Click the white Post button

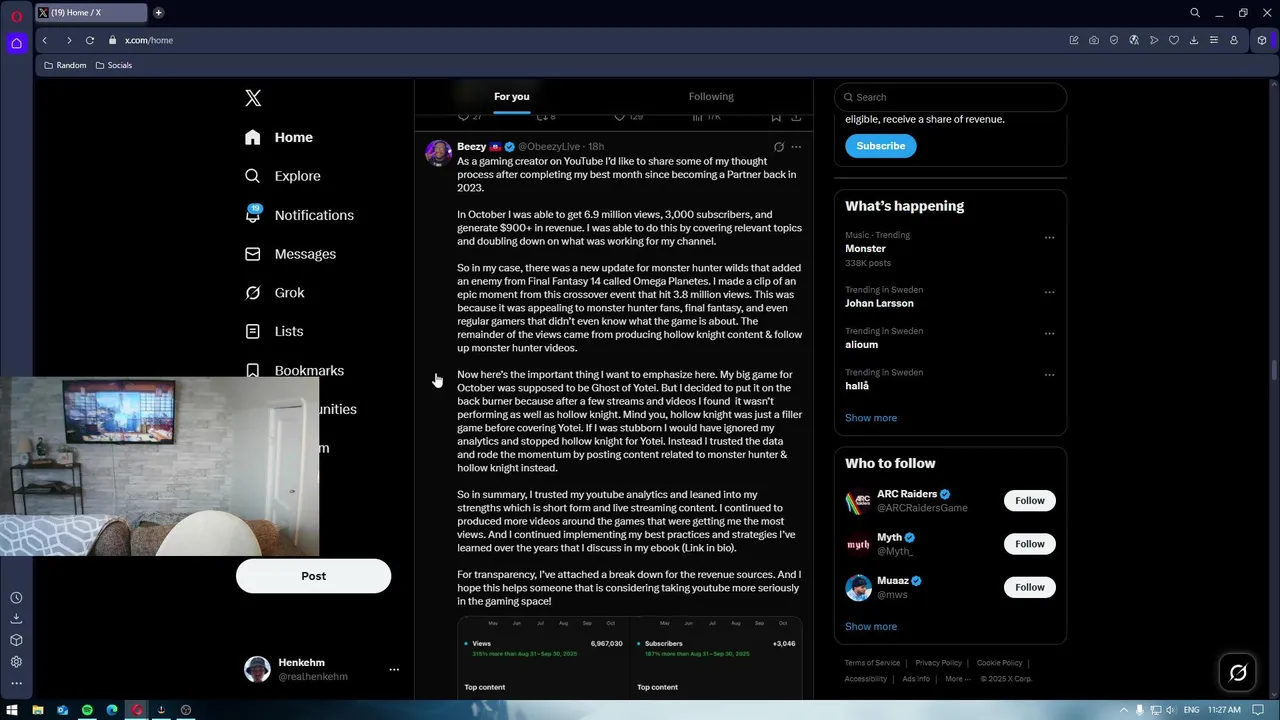point(313,576)
